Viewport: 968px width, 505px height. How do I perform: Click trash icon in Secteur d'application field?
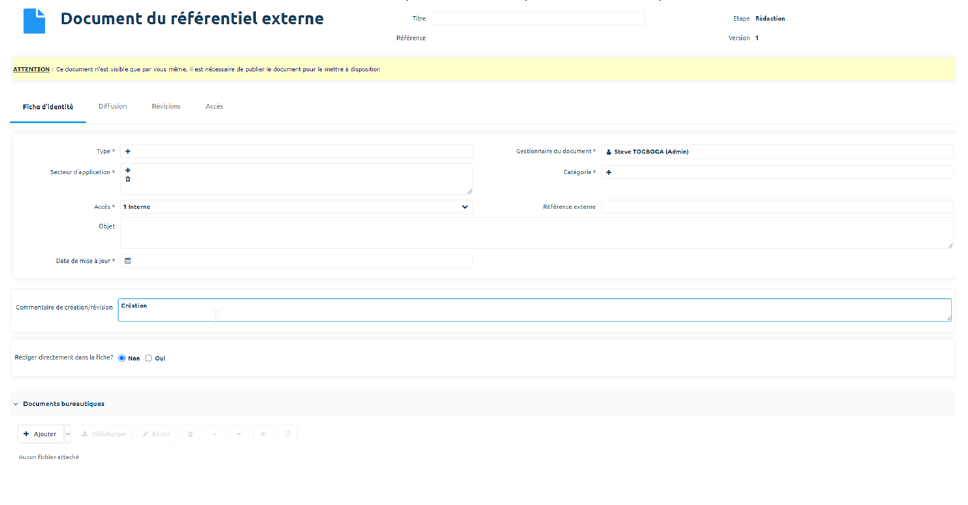tap(128, 180)
